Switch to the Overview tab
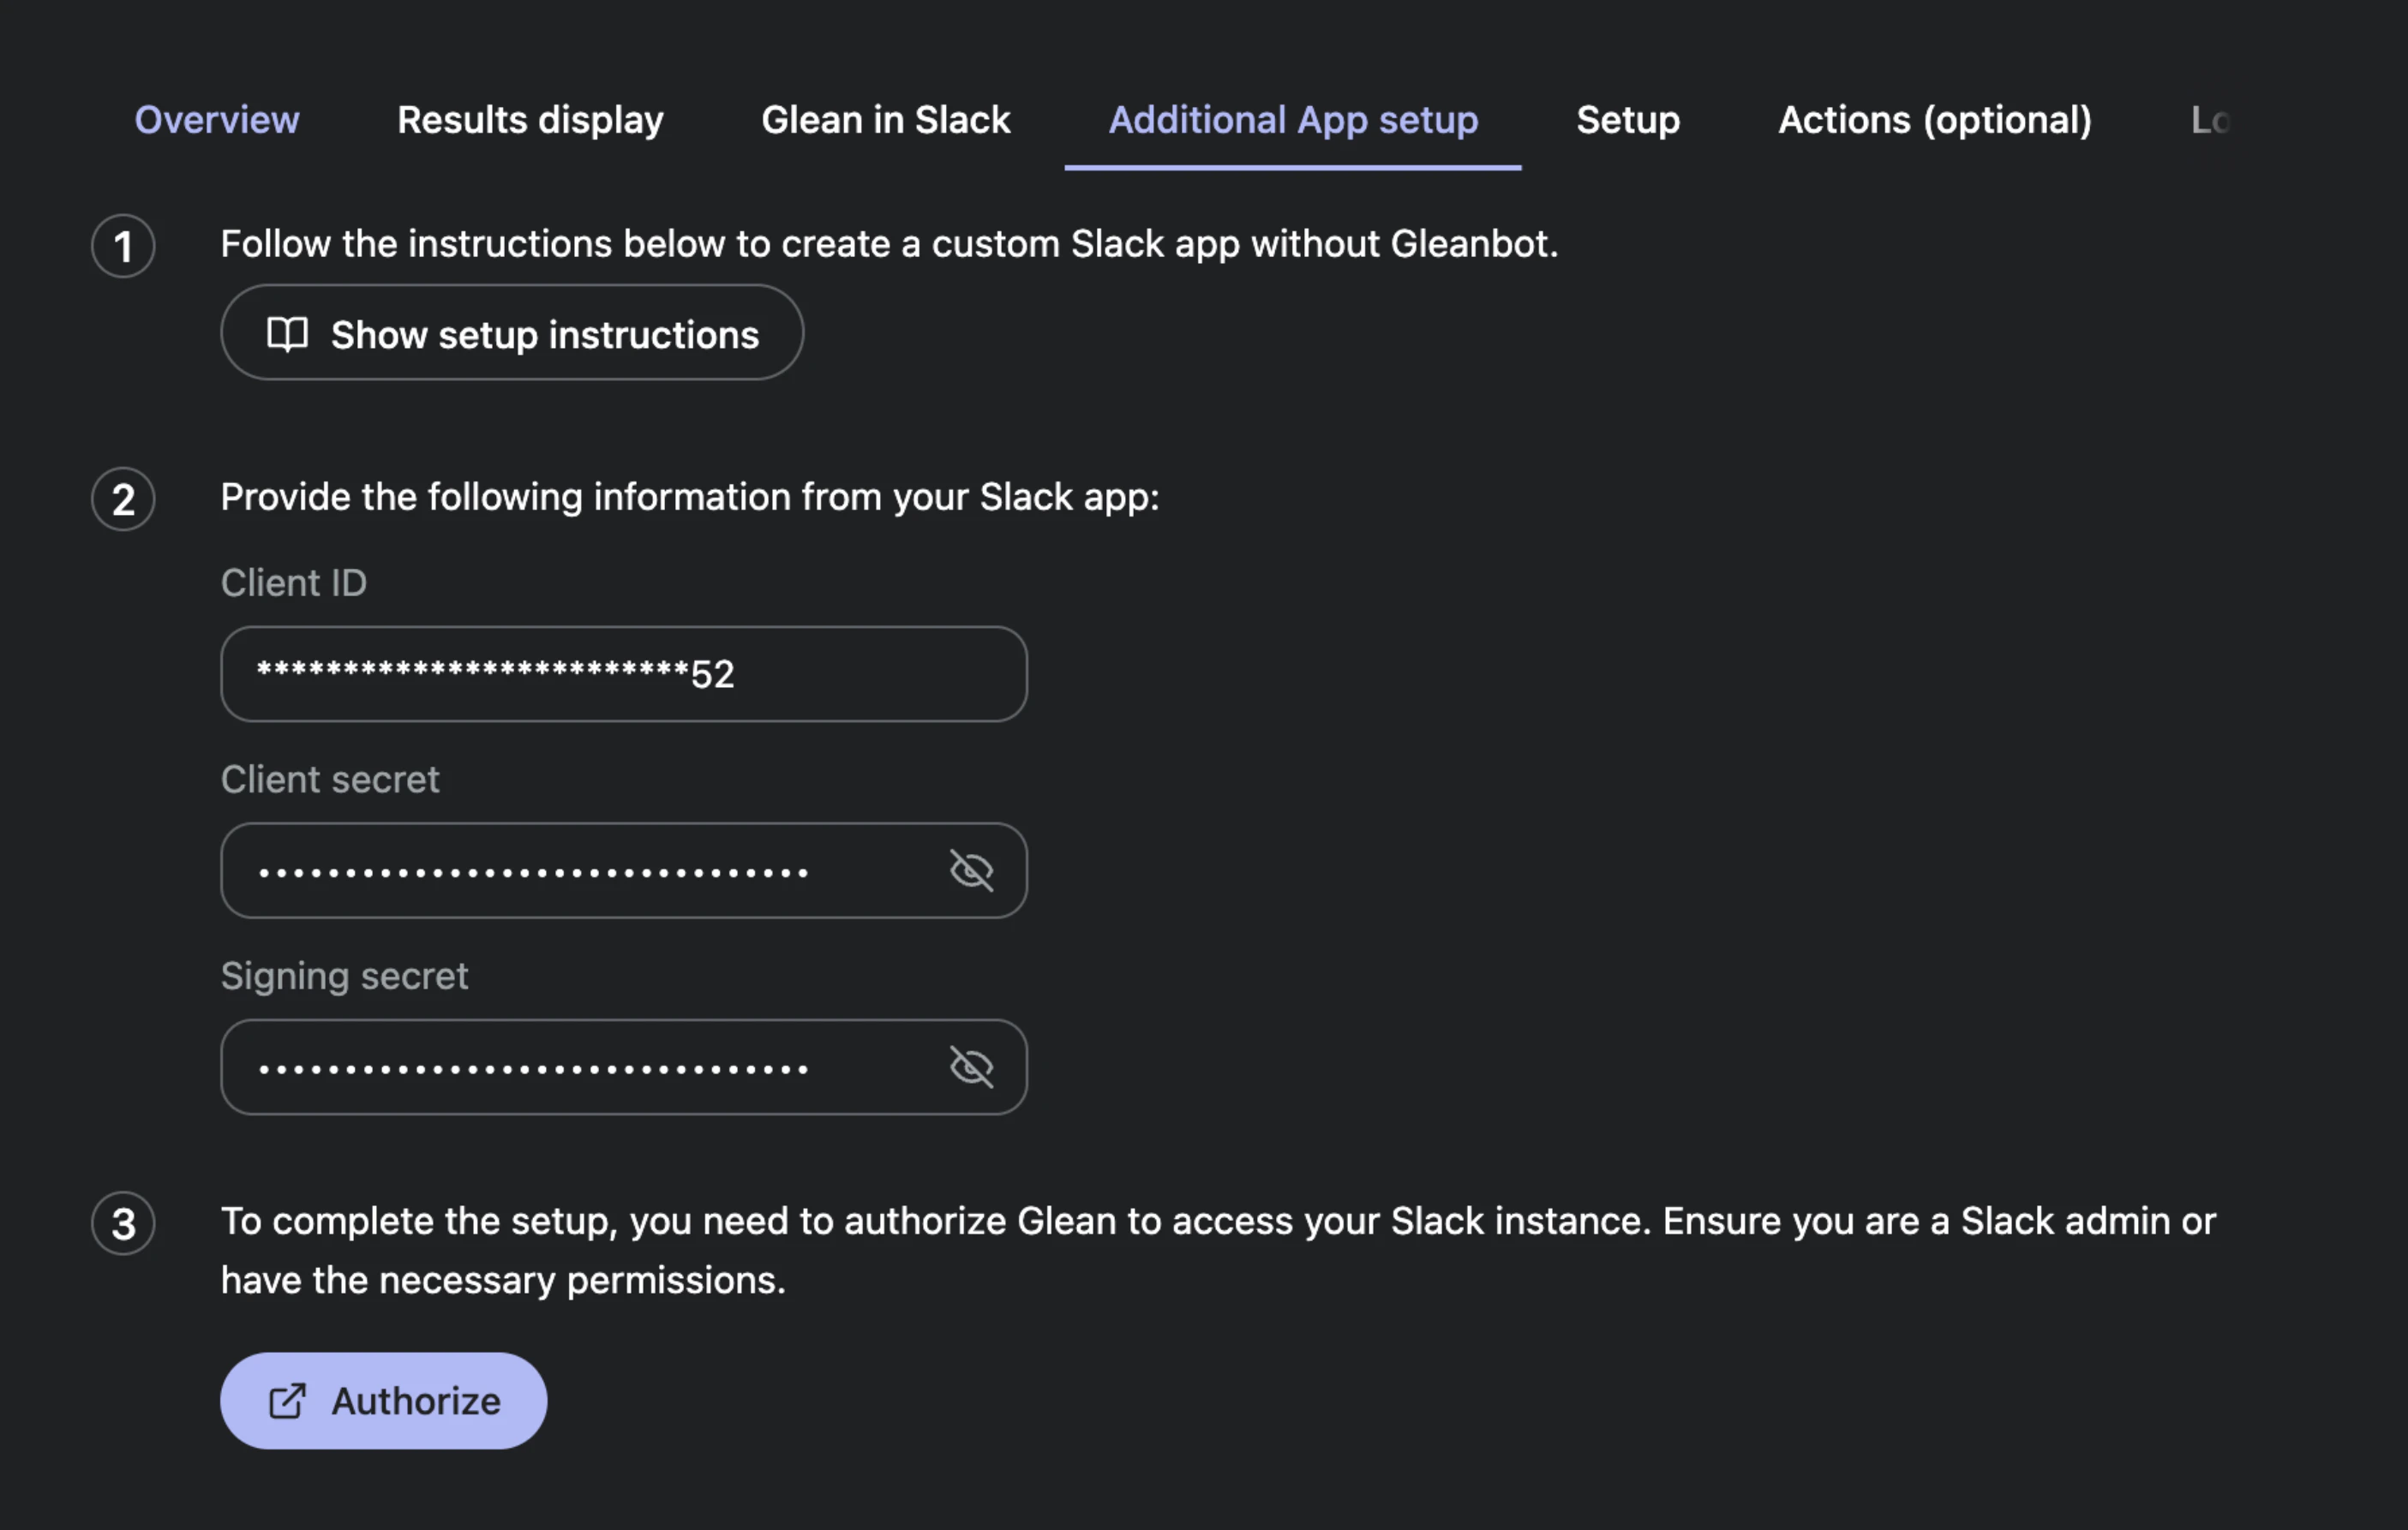2408x1530 pixels. click(x=216, y=120)
